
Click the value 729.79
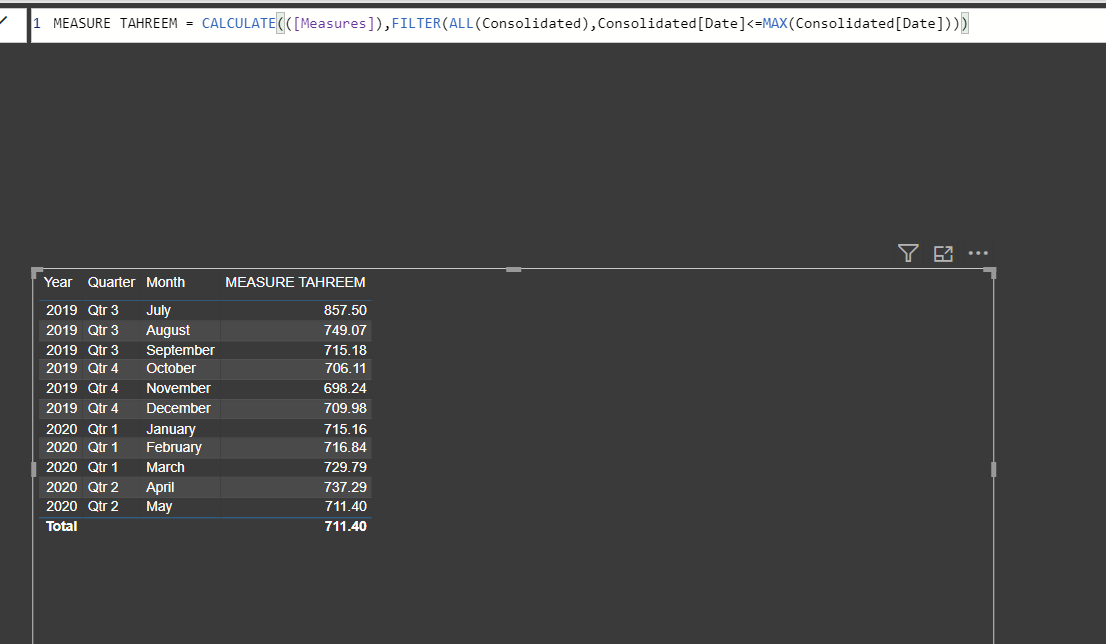click(345, 467)
